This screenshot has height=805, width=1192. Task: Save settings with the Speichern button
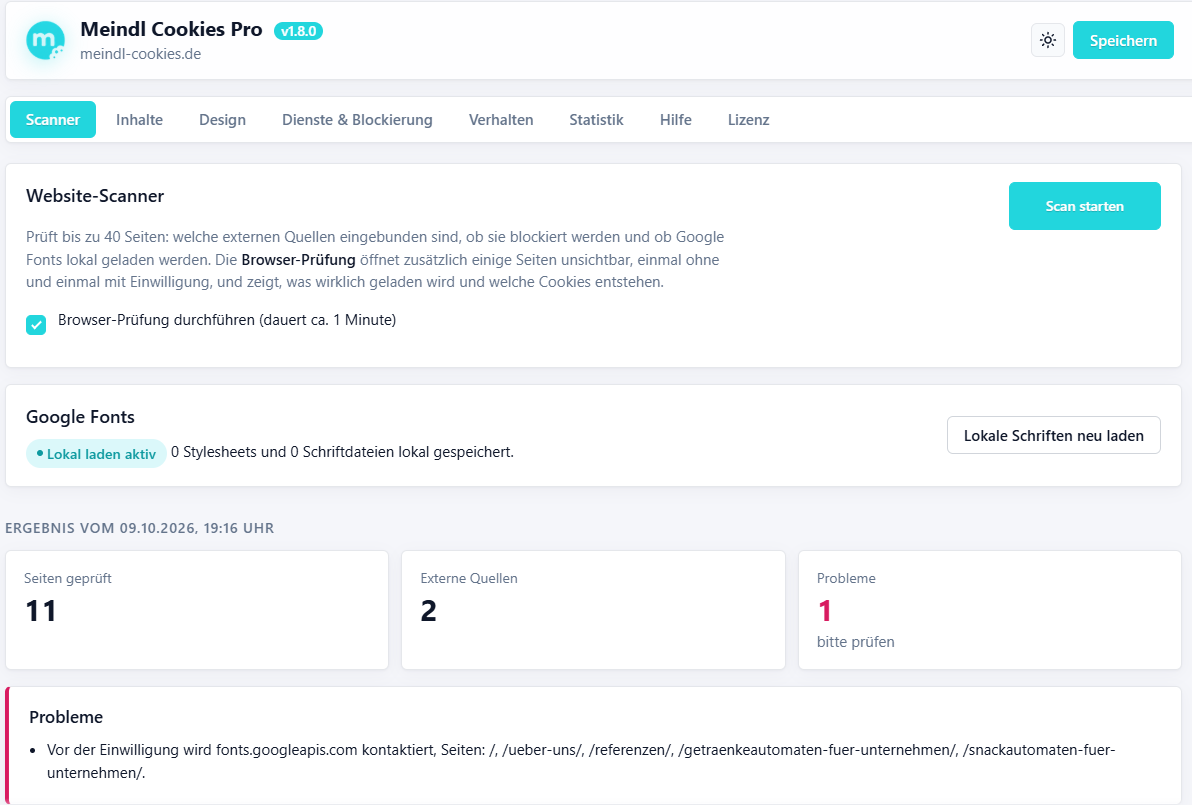[1123, 40]
